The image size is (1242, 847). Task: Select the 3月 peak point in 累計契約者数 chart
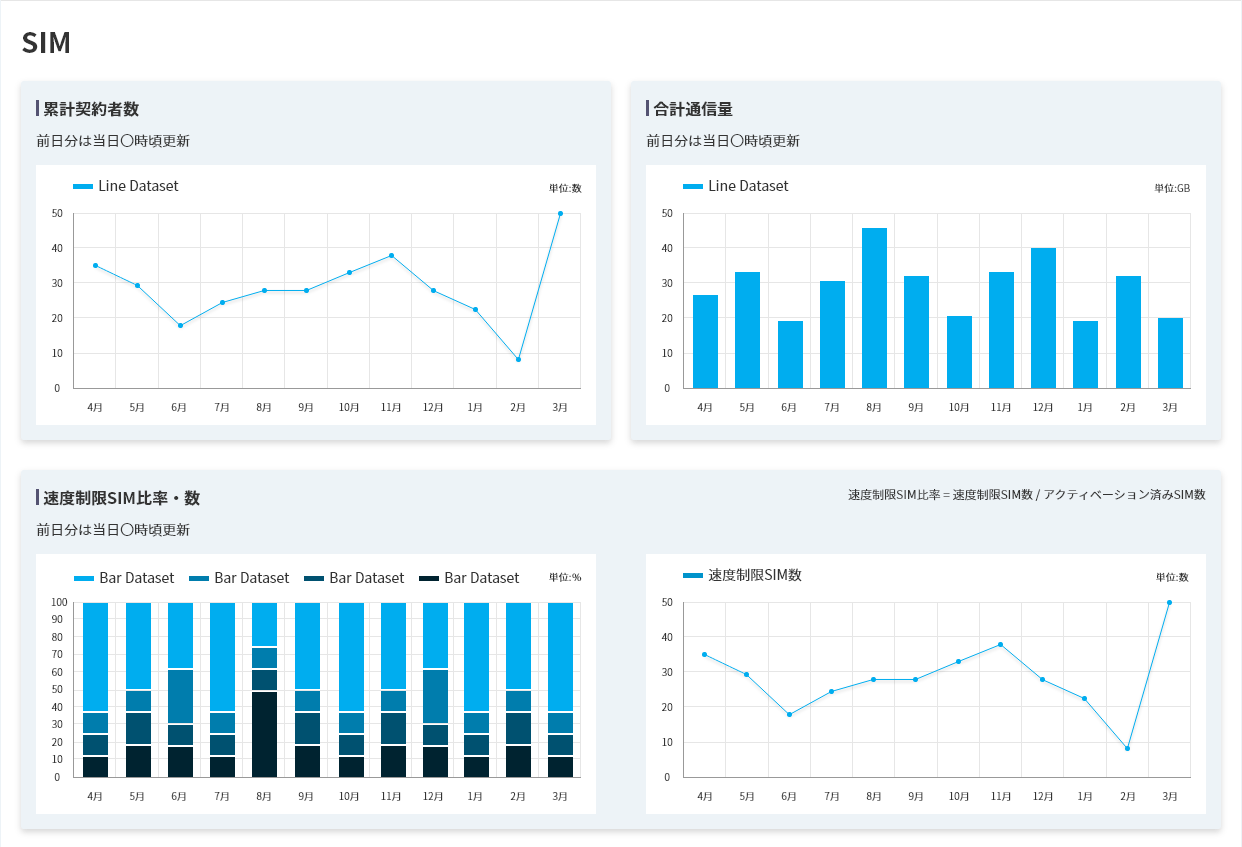[560, 213]
